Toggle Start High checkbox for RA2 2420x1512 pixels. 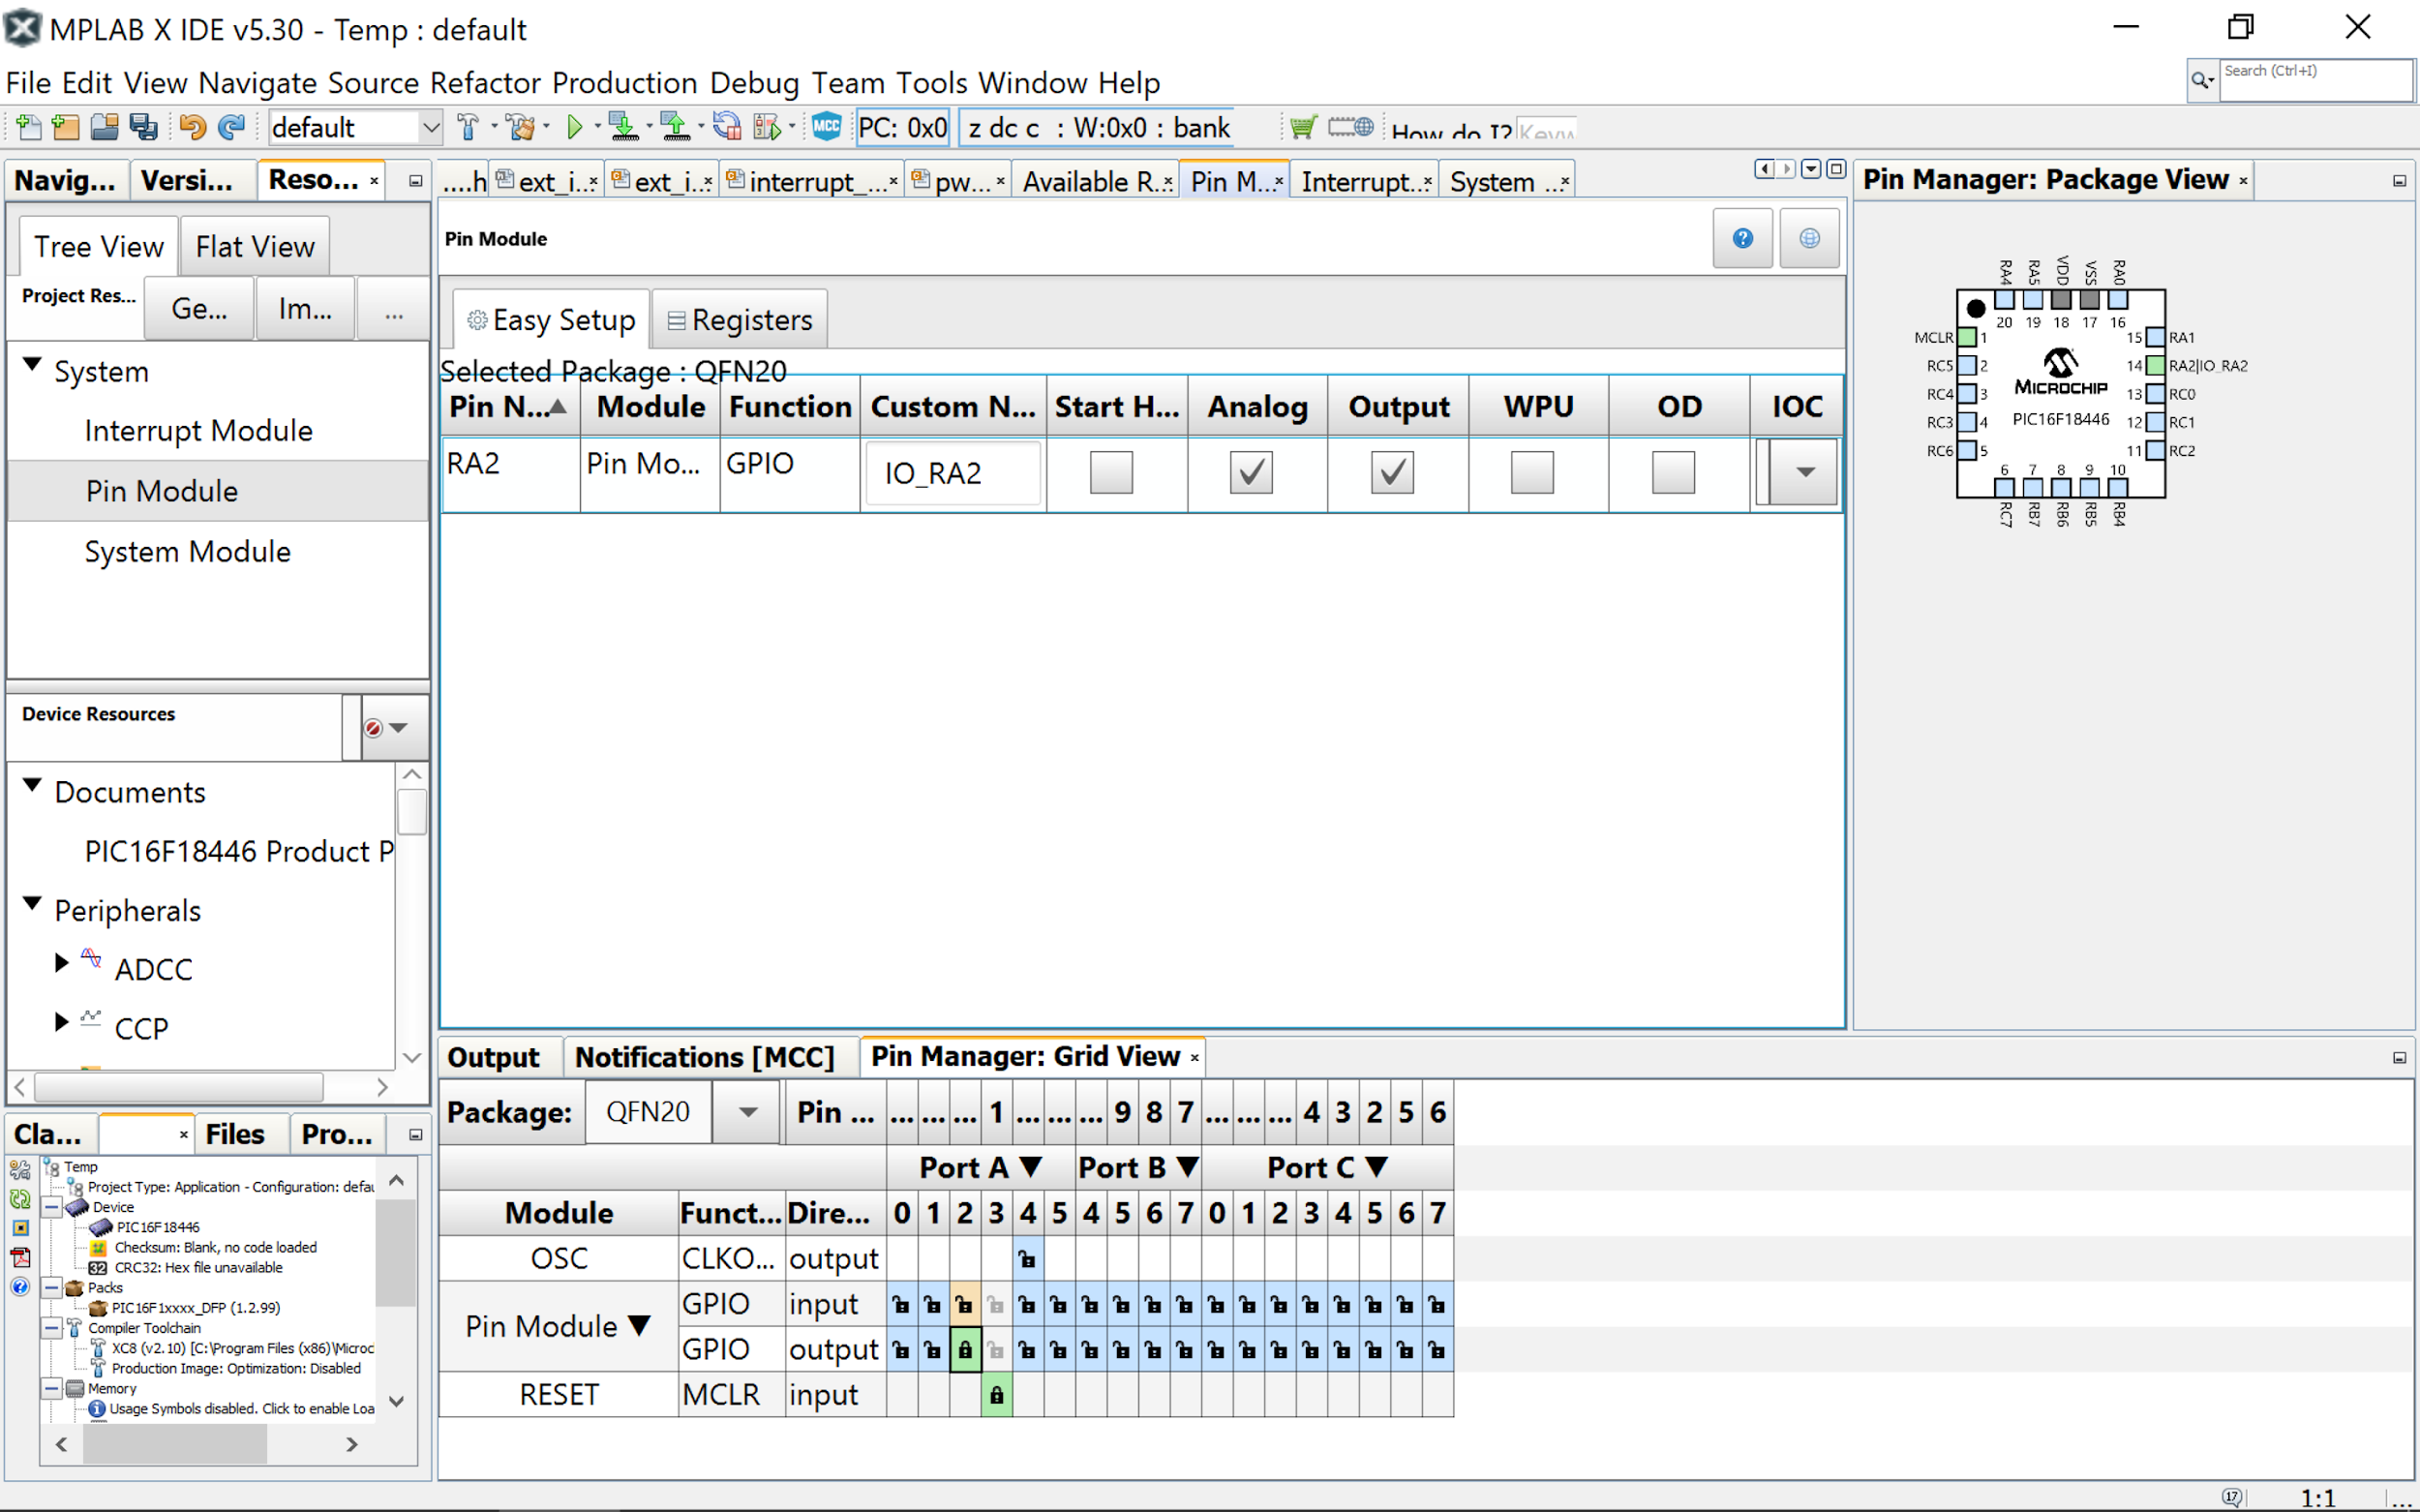1111,472
